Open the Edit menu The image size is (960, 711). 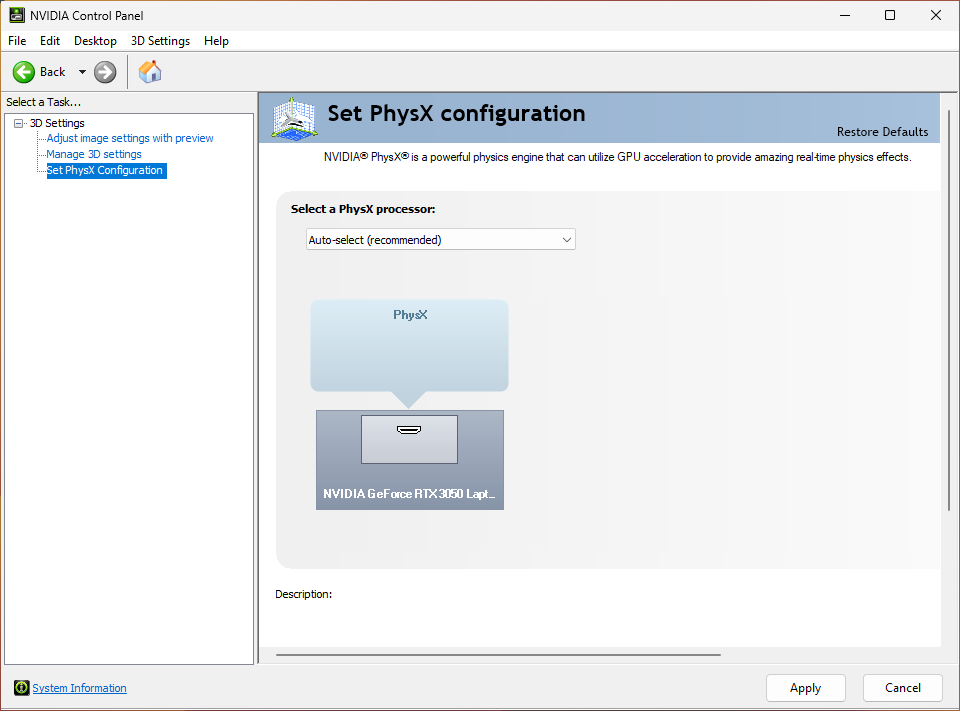(50, 41)
